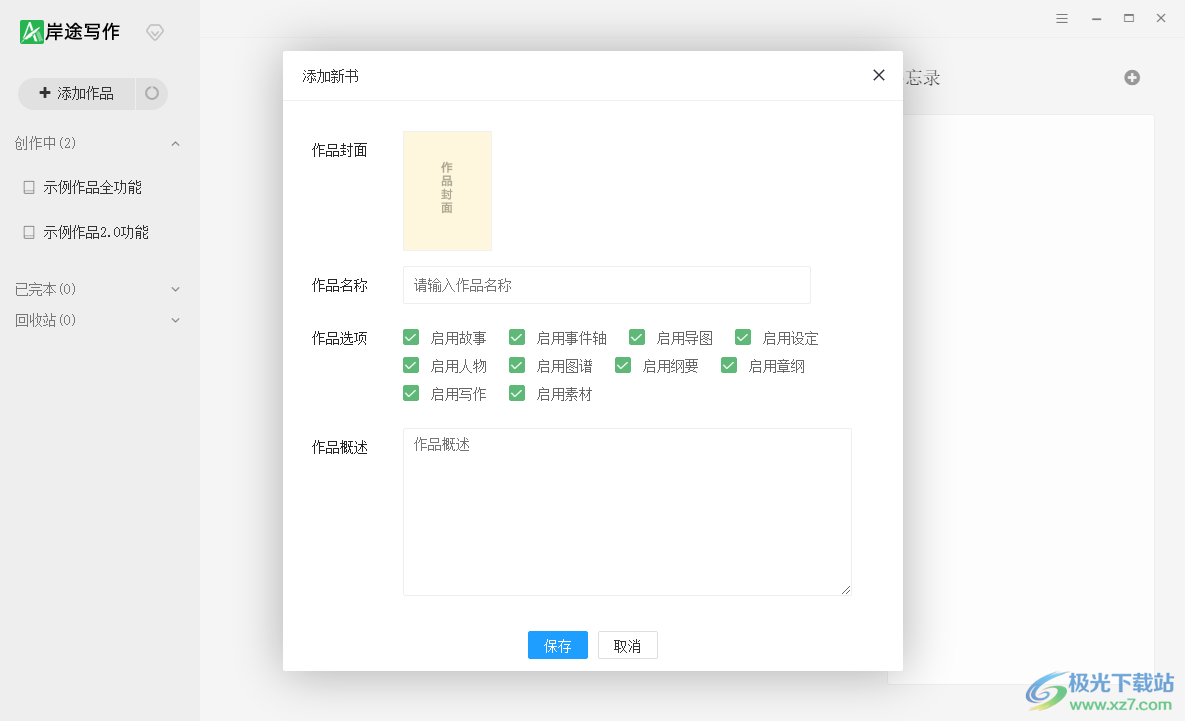This screenshot has height=721, width=1185.
Task: Click the plus icon in memo panel
Action: [1132, 77]
